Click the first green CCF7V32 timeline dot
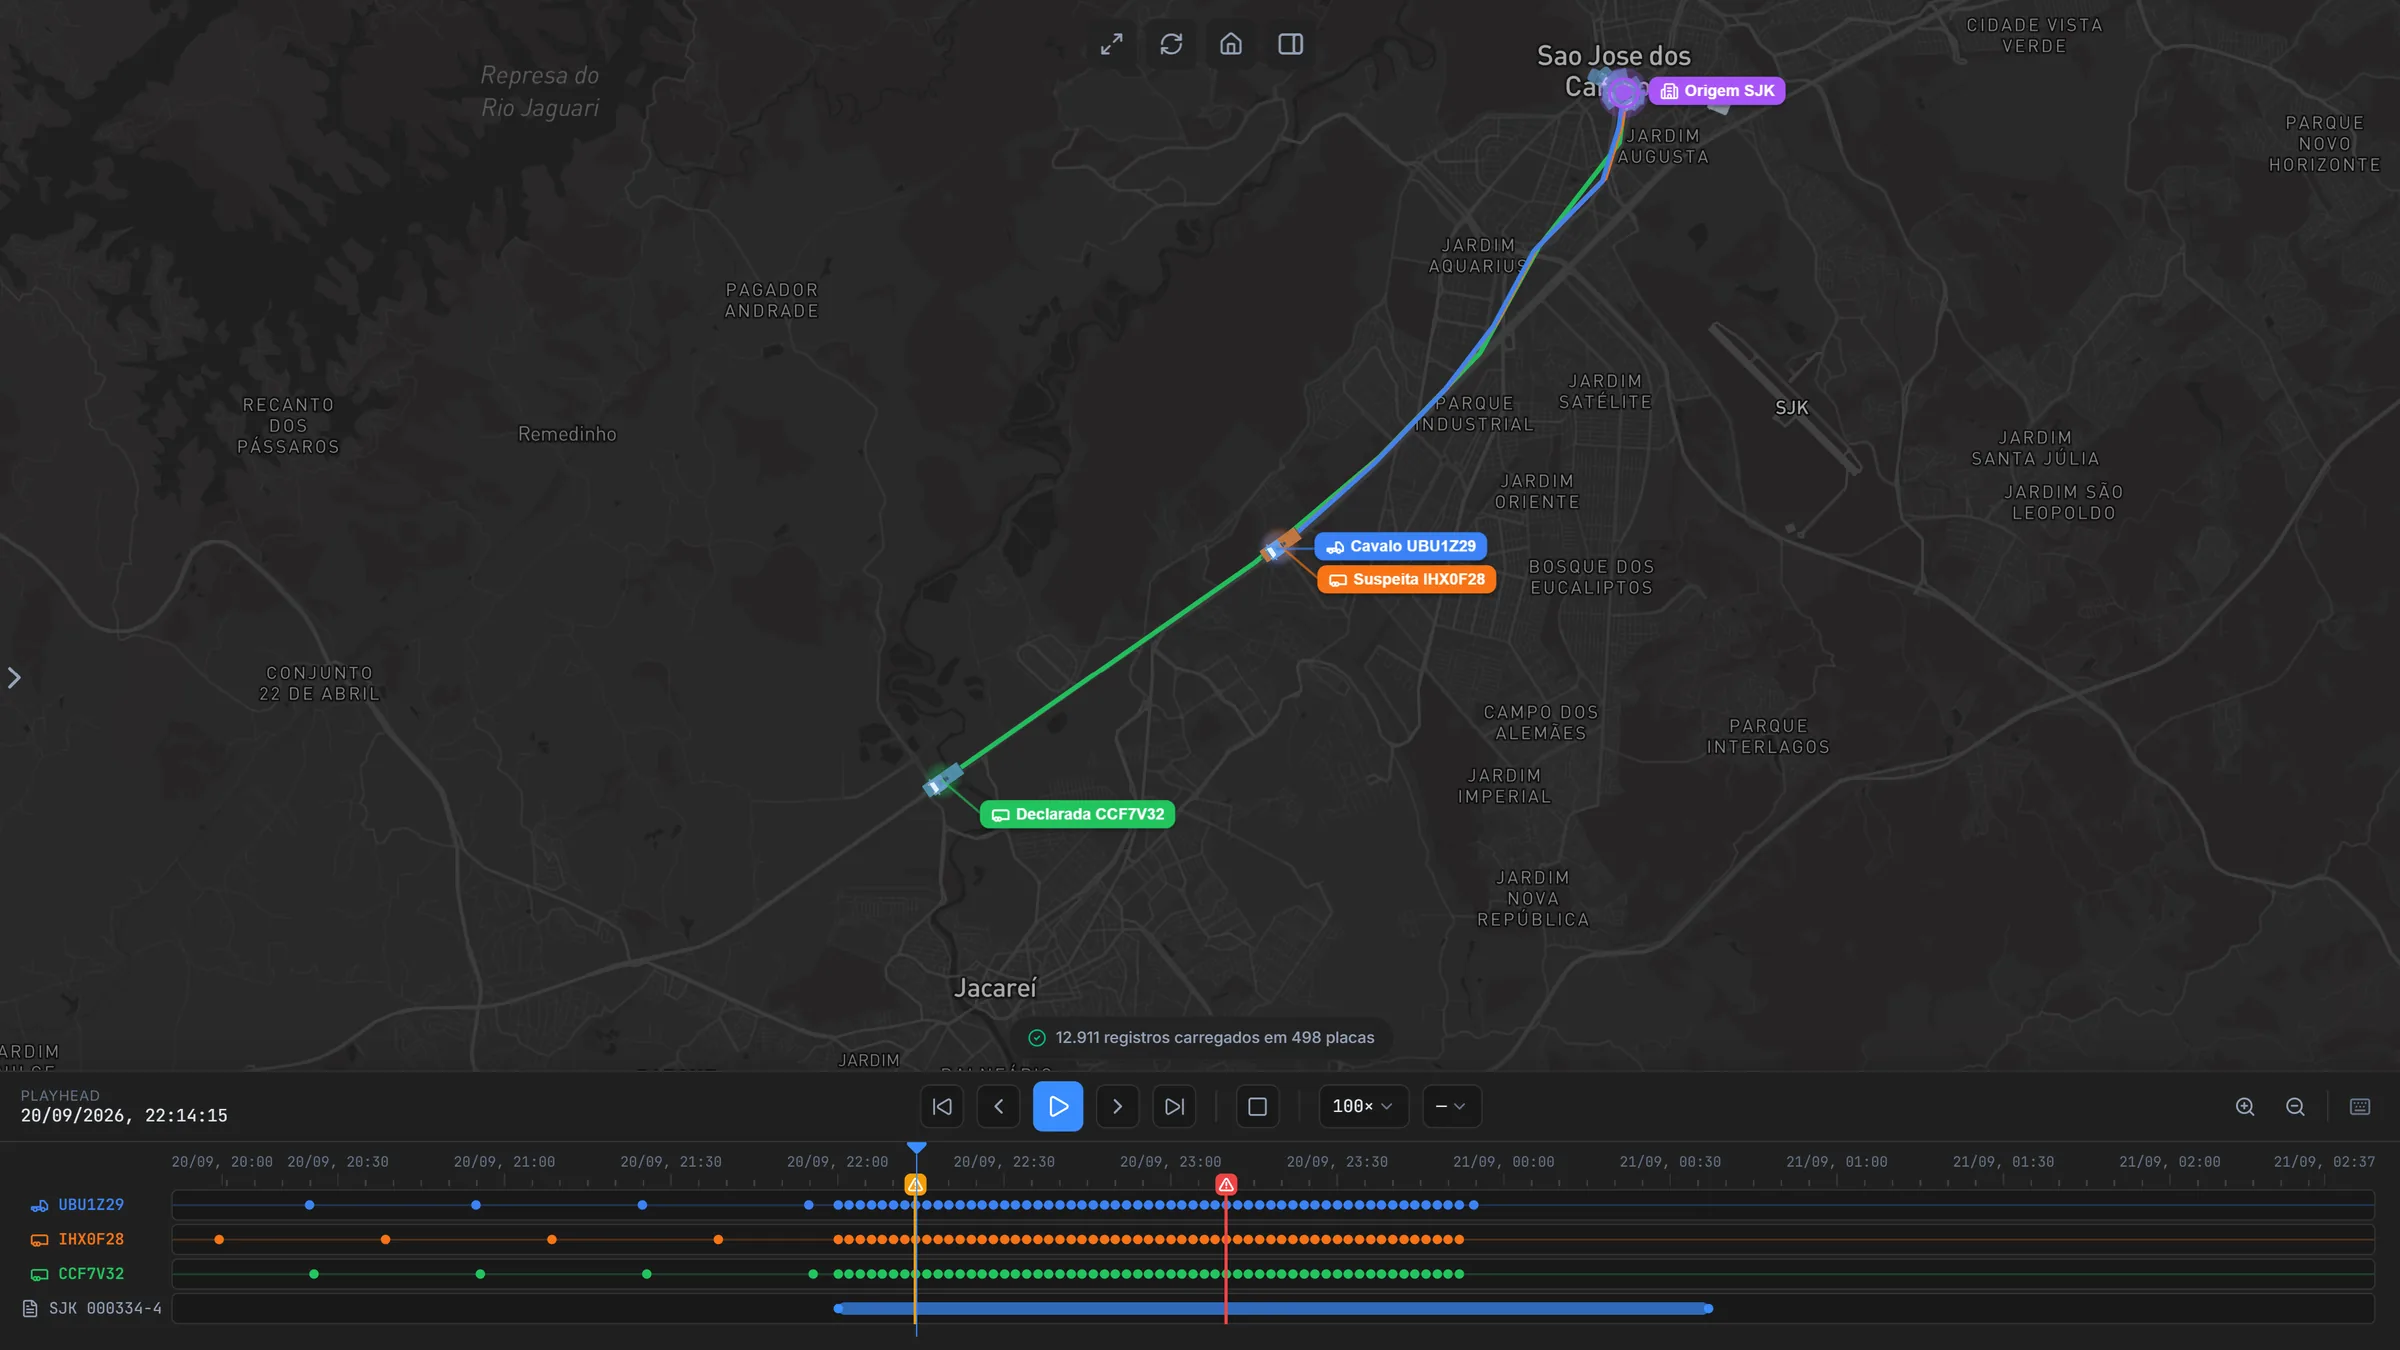Screen dimensions: 2400x1350 (314, 1274)
